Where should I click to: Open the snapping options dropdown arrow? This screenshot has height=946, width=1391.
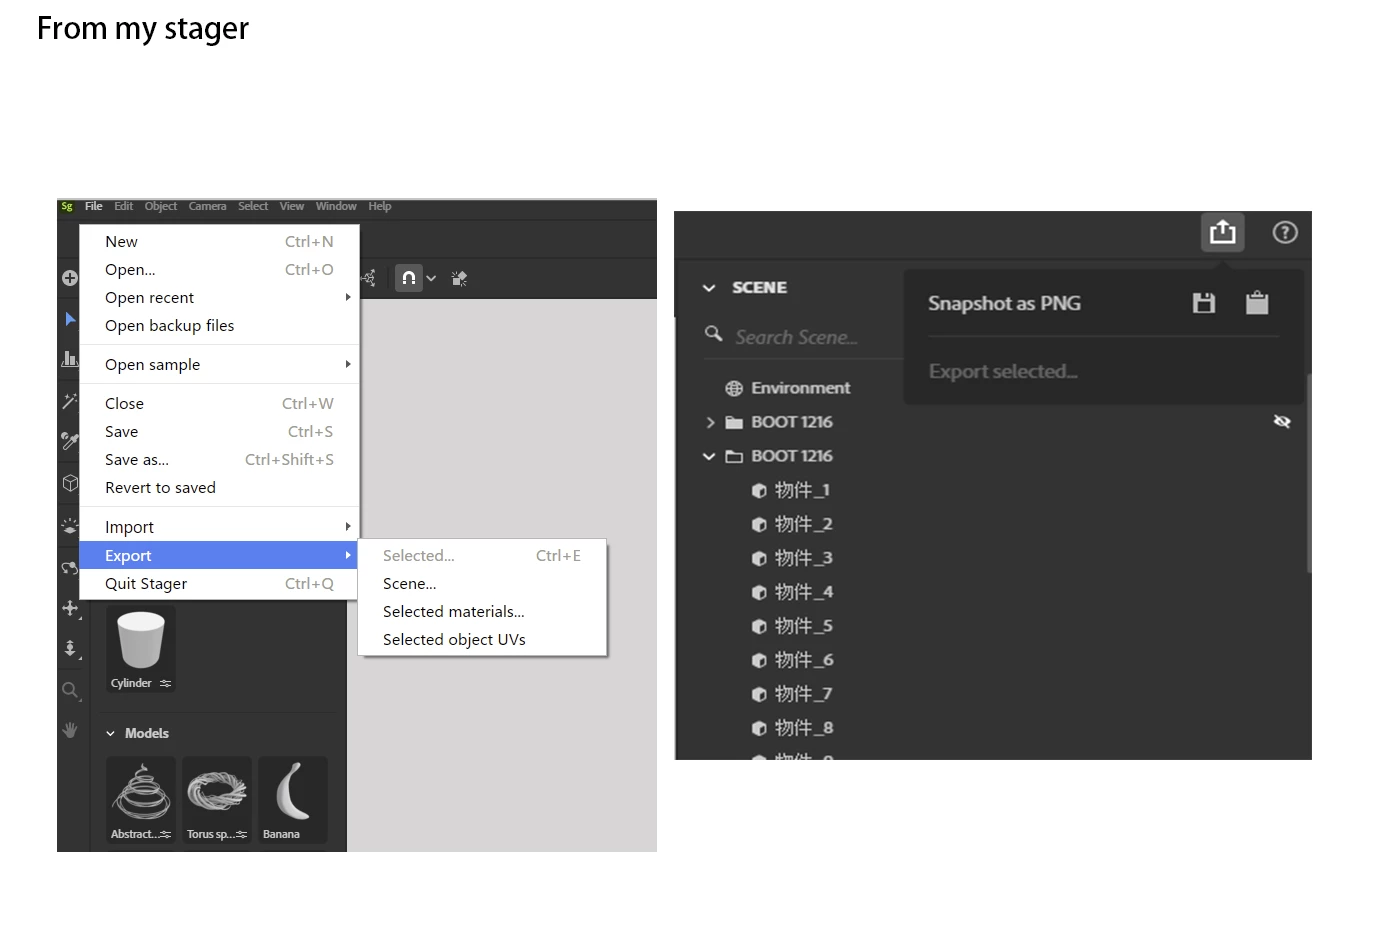click(431, 279)
